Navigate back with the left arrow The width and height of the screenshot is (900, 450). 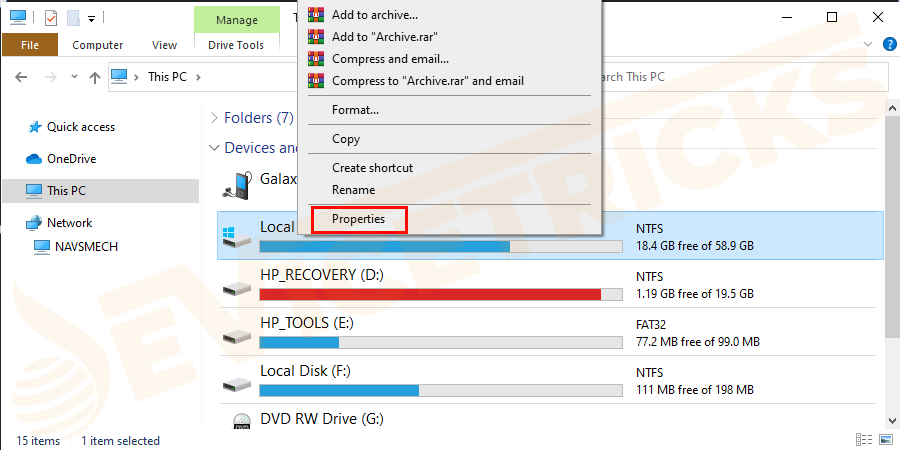click(21, 76)
